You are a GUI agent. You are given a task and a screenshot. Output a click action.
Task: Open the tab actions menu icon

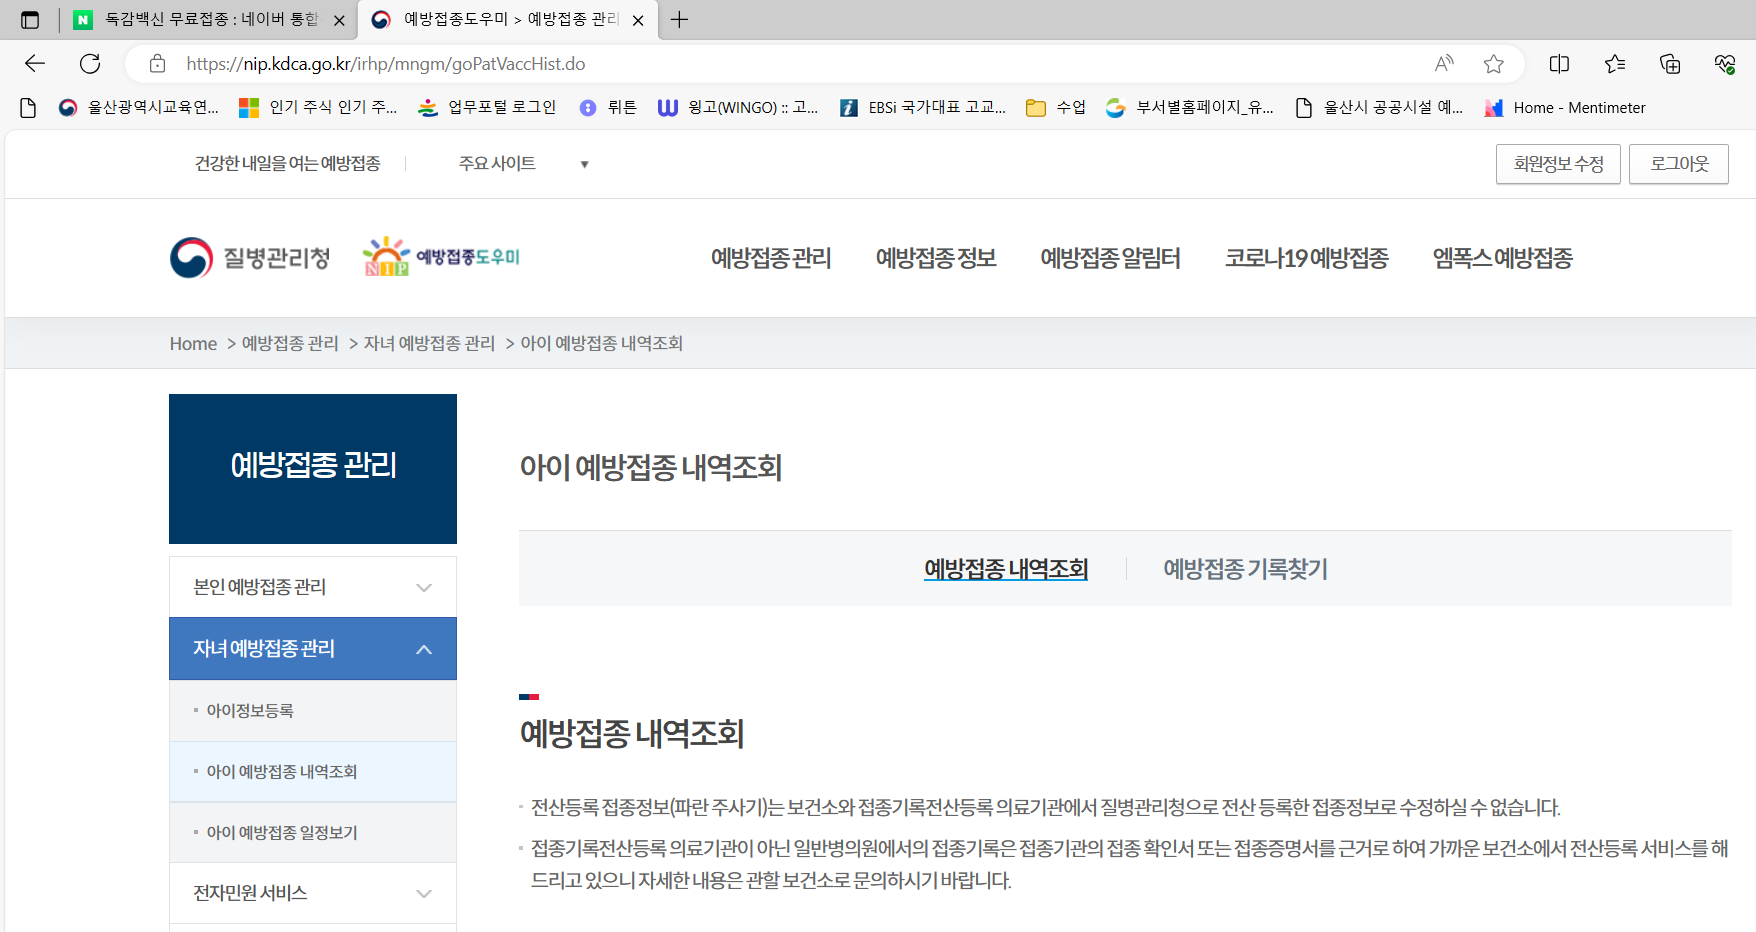click(30, 19)
